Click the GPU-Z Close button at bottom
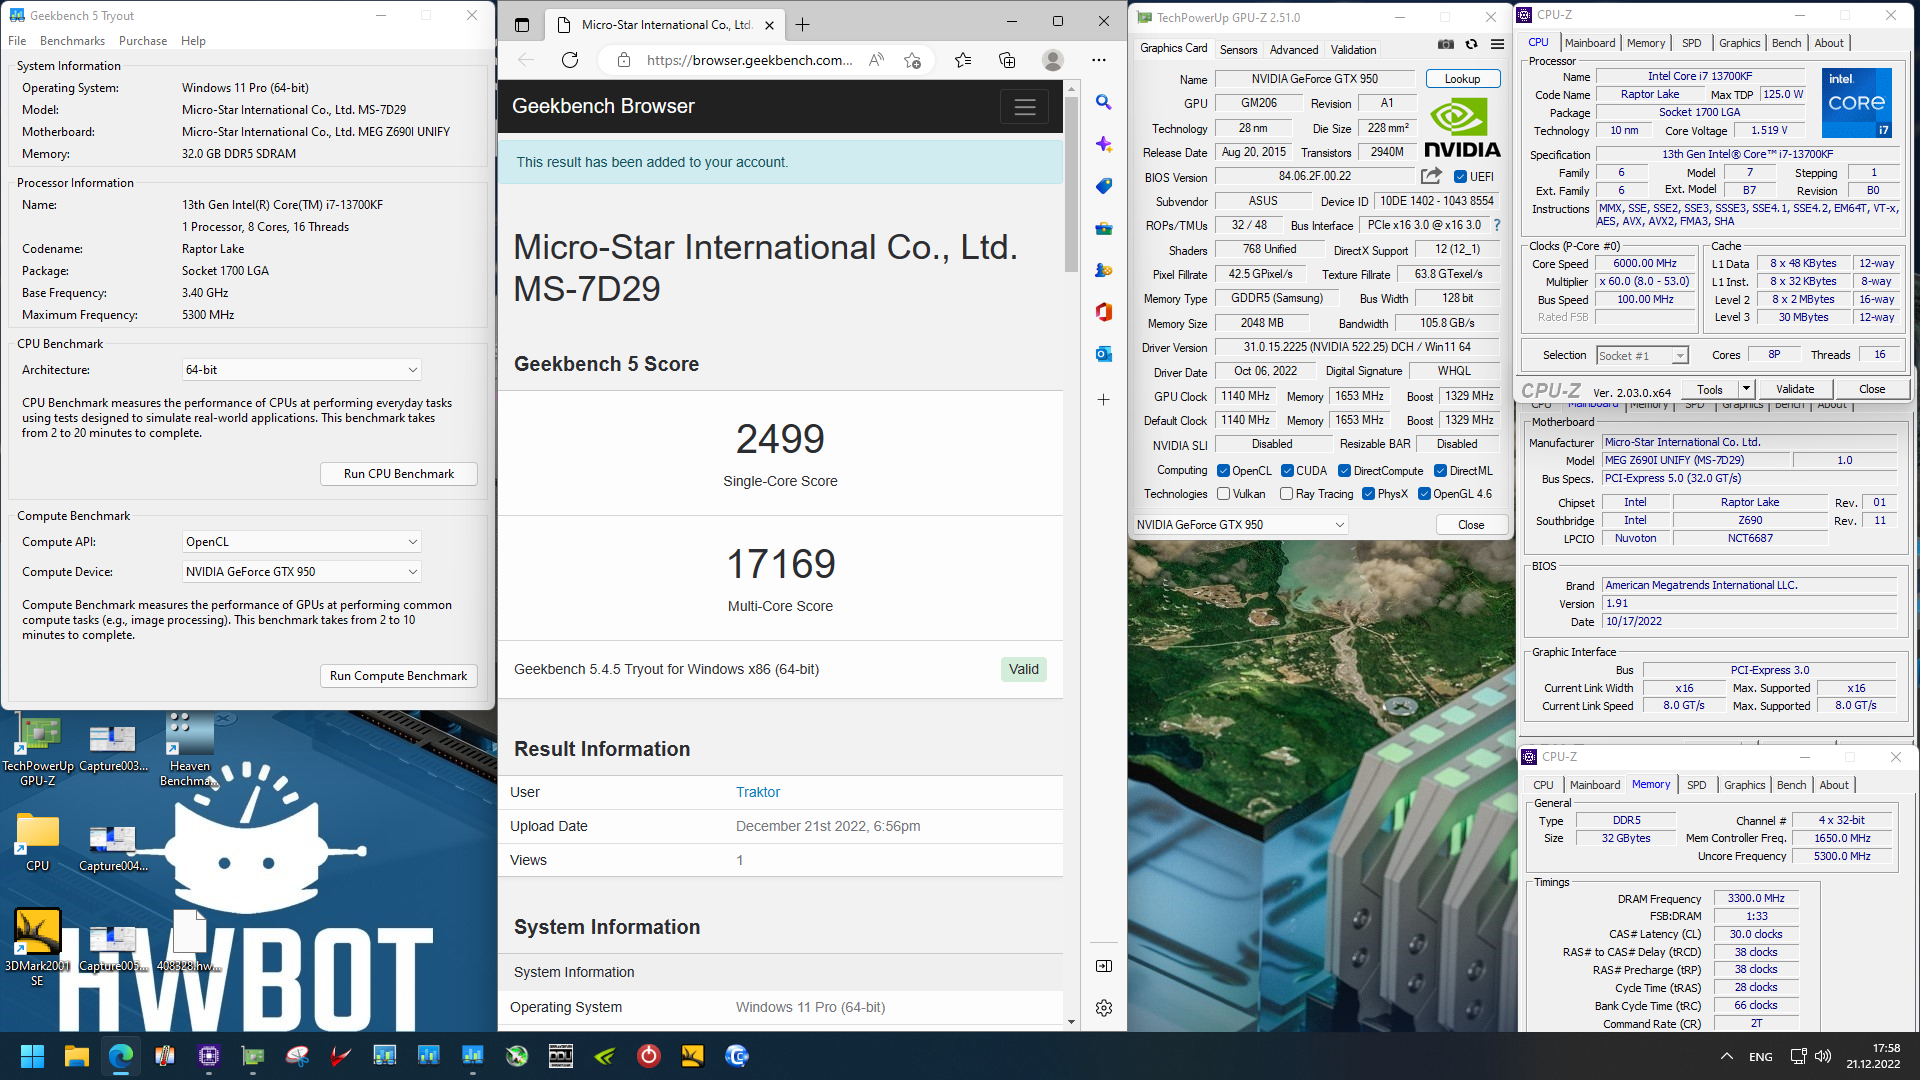The height and width of the screenshot is (1080, 1920). coord(1470,525)
